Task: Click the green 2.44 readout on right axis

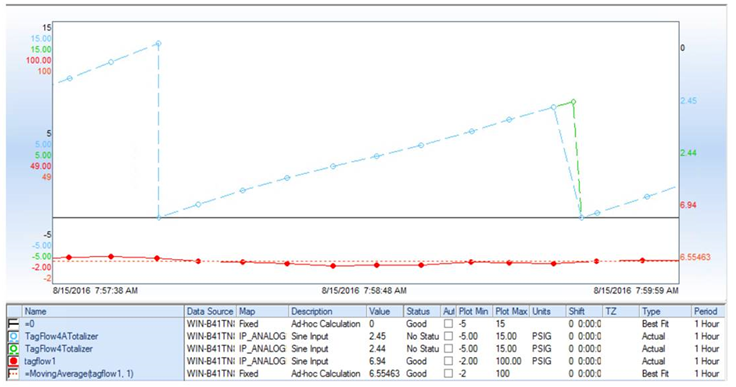Action: pyautogui.click(x=689, y=153)
